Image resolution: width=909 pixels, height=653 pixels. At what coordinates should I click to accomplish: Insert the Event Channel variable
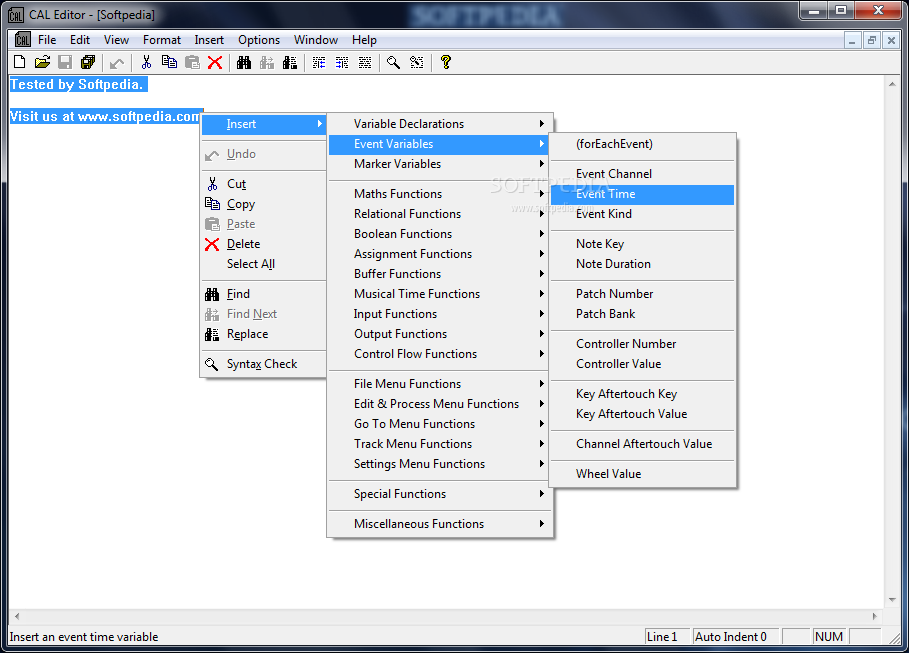642,174
